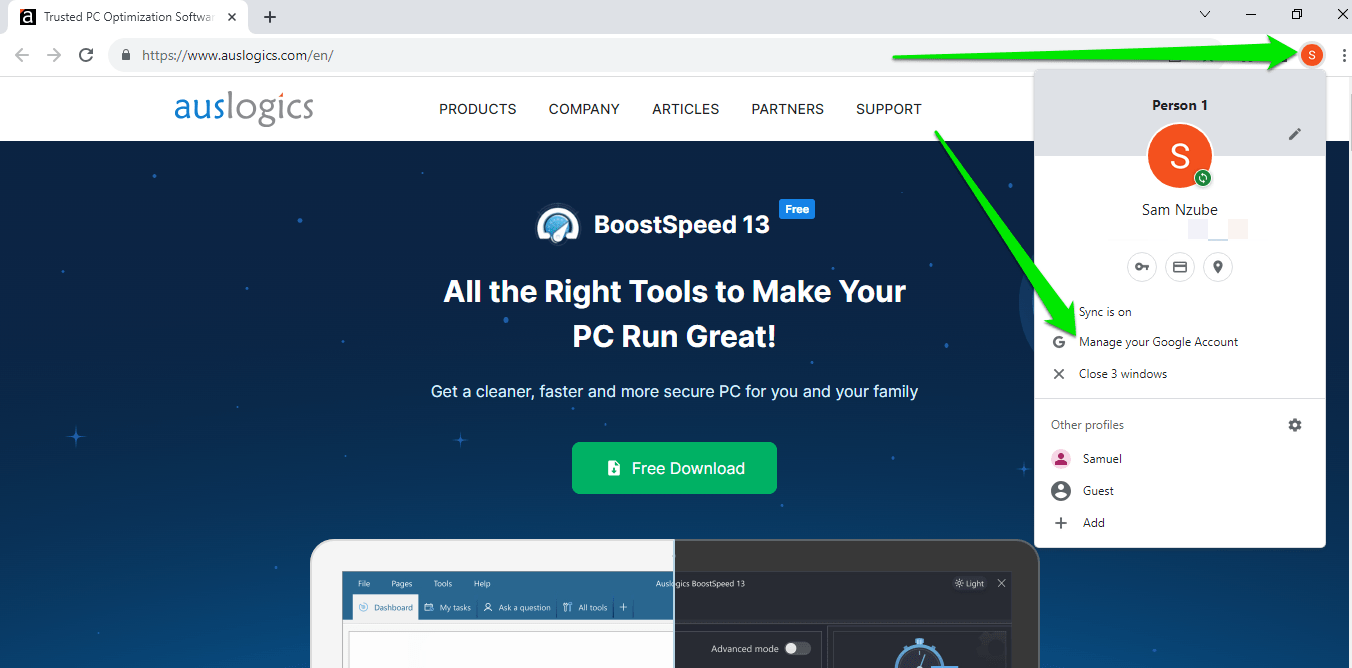Click the Auslogics logo
Screen dimensions: 1352x668
pyautogui.click(x=244, y=108)
